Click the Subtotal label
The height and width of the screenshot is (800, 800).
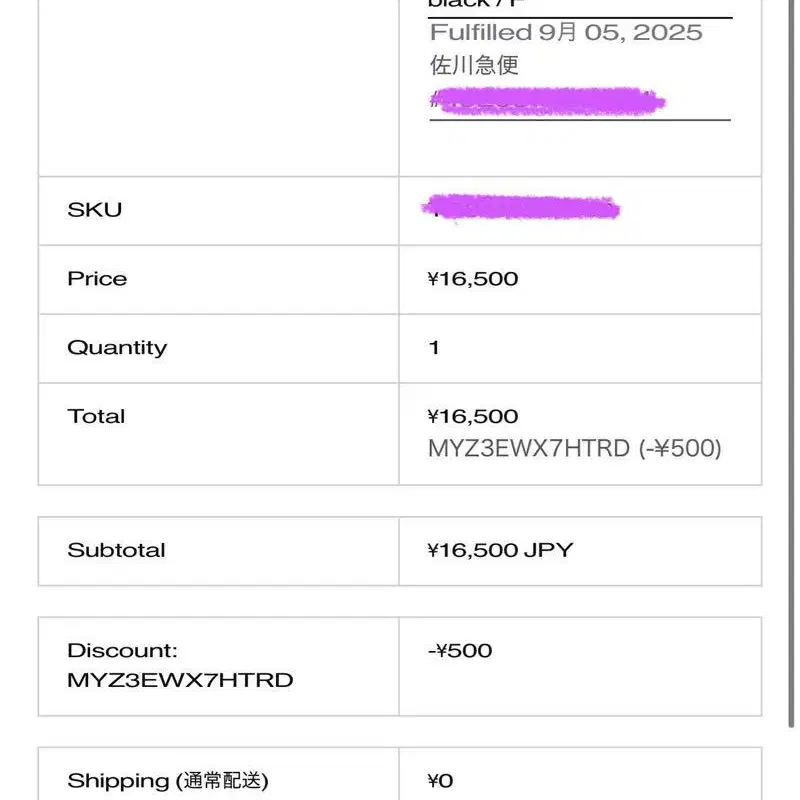pyautogui.click(x=116, y=550)
